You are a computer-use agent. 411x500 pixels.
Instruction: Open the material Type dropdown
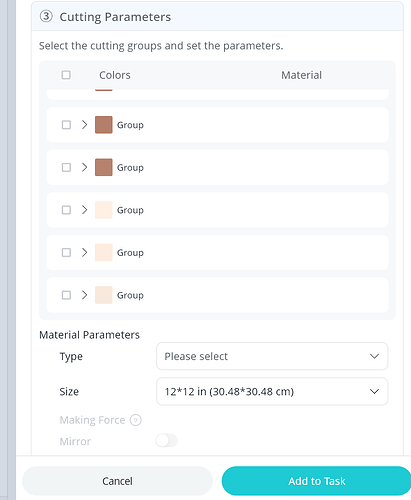272,356
